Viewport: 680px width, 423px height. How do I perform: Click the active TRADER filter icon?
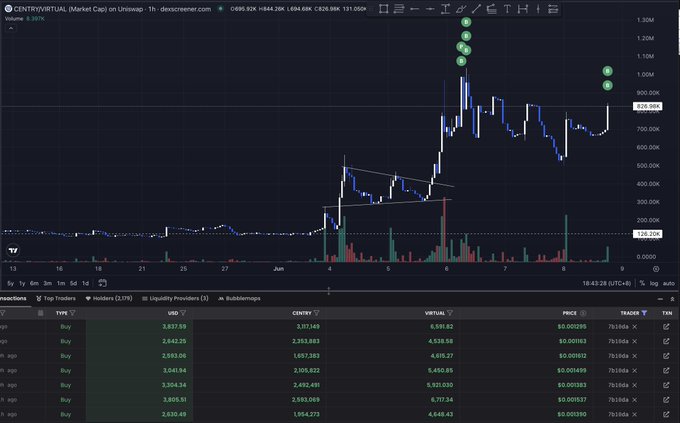644,313
